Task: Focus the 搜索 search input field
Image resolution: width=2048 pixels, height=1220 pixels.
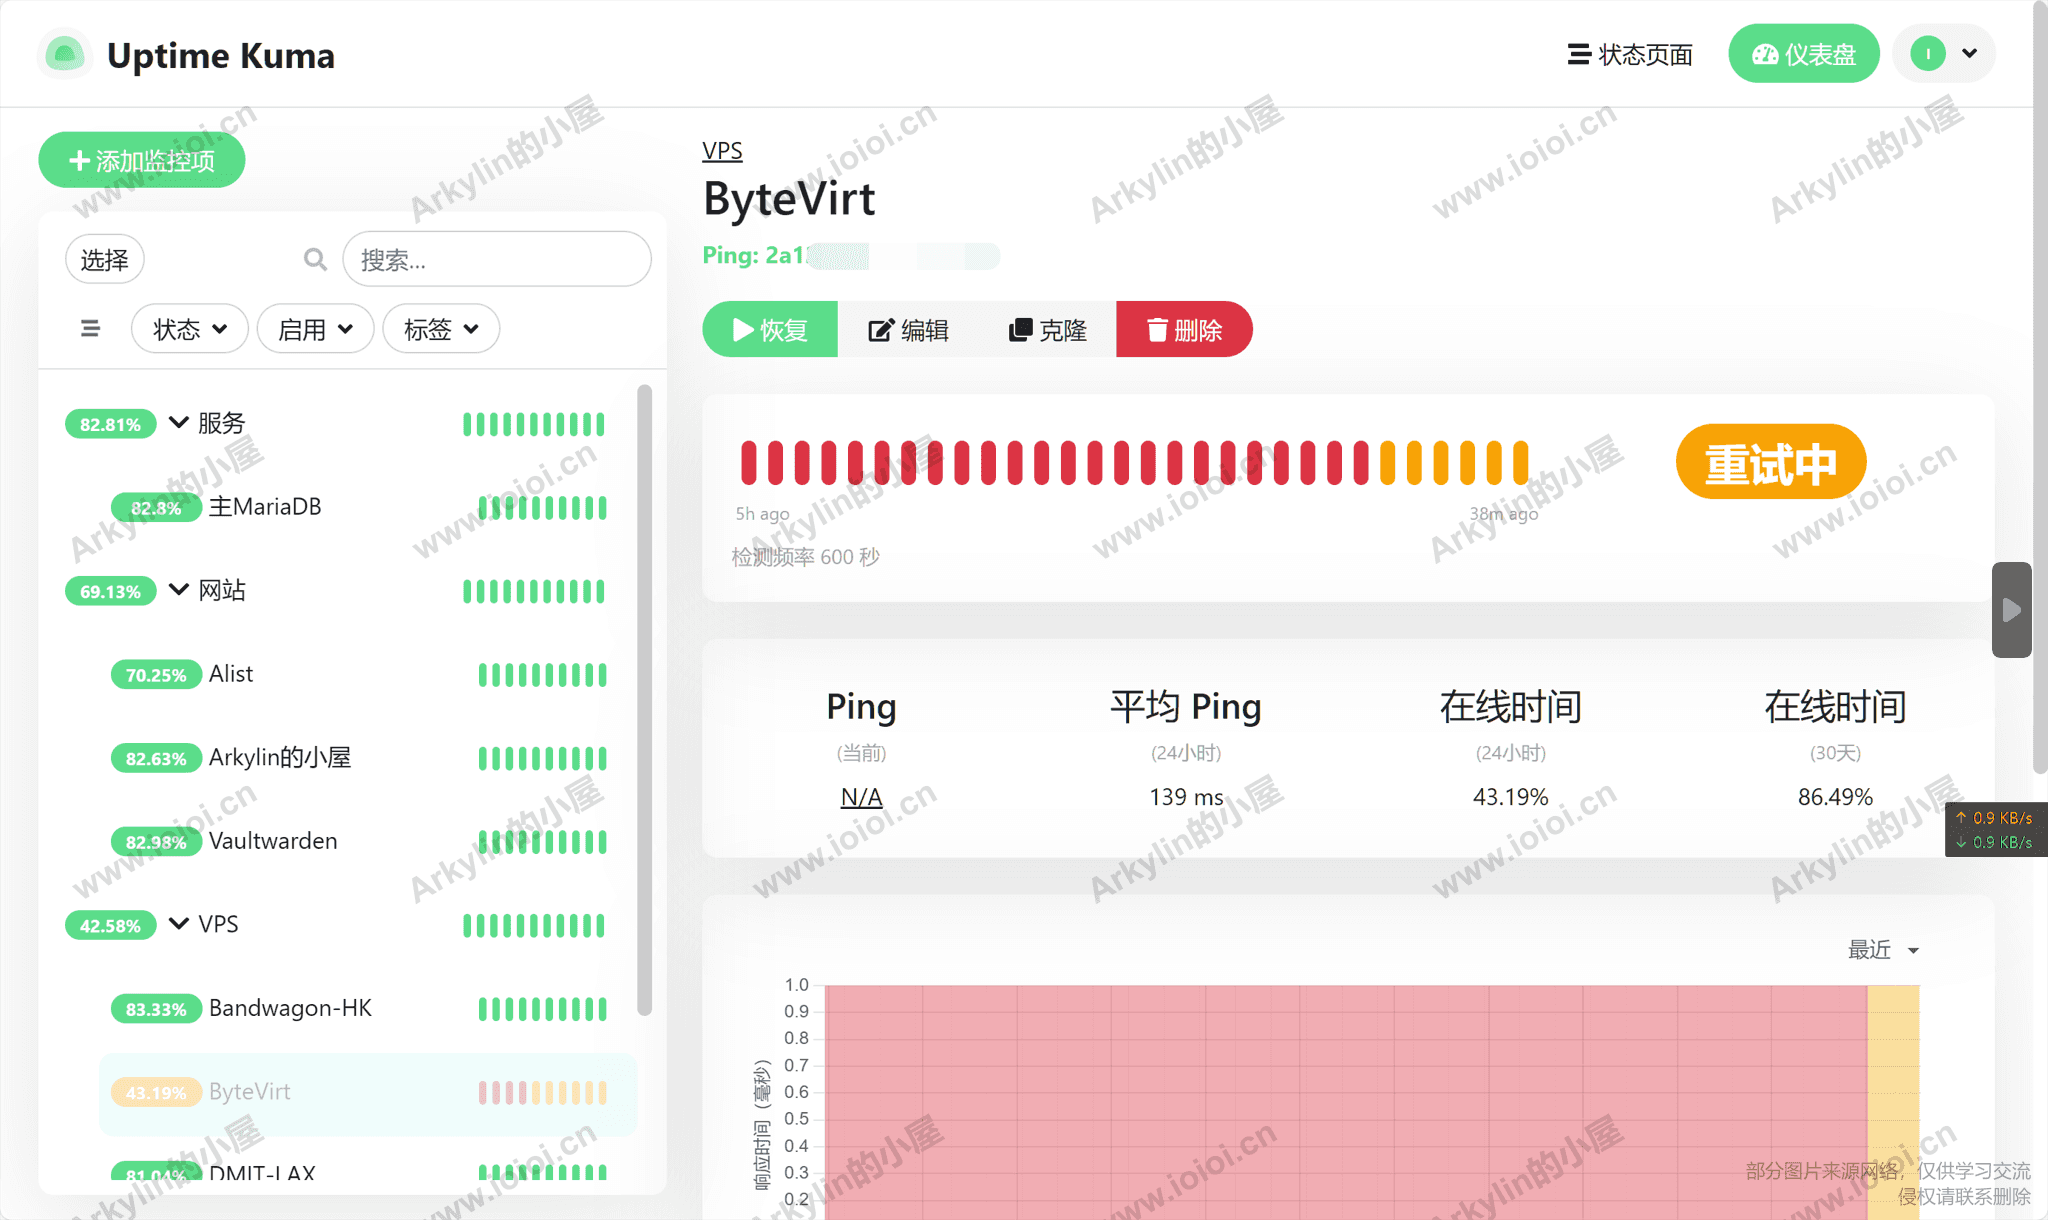Action: pos(497,260)
